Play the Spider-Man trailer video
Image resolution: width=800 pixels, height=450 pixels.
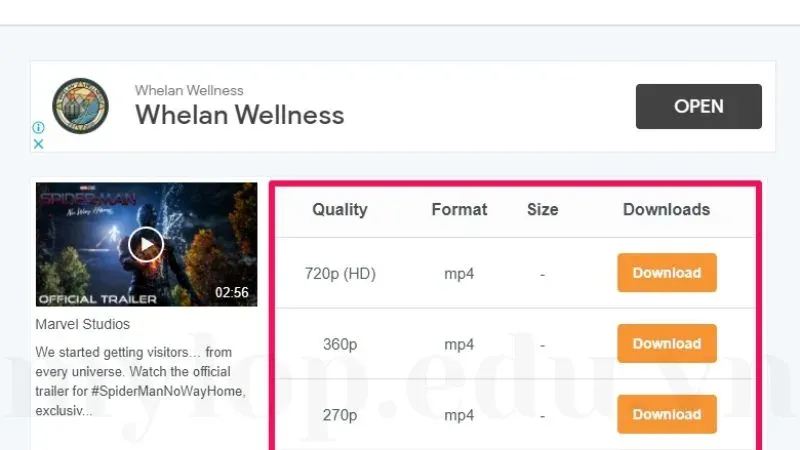point(146,244)
